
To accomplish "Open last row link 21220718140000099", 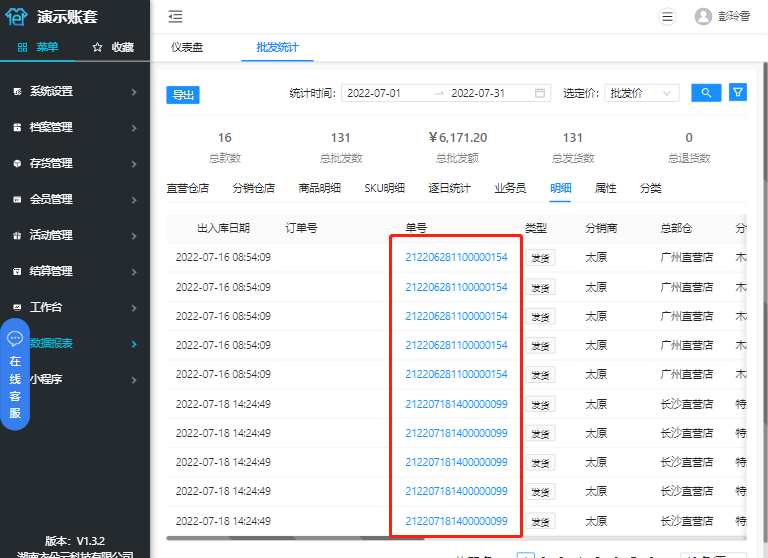I will click(x=456, y=521).
